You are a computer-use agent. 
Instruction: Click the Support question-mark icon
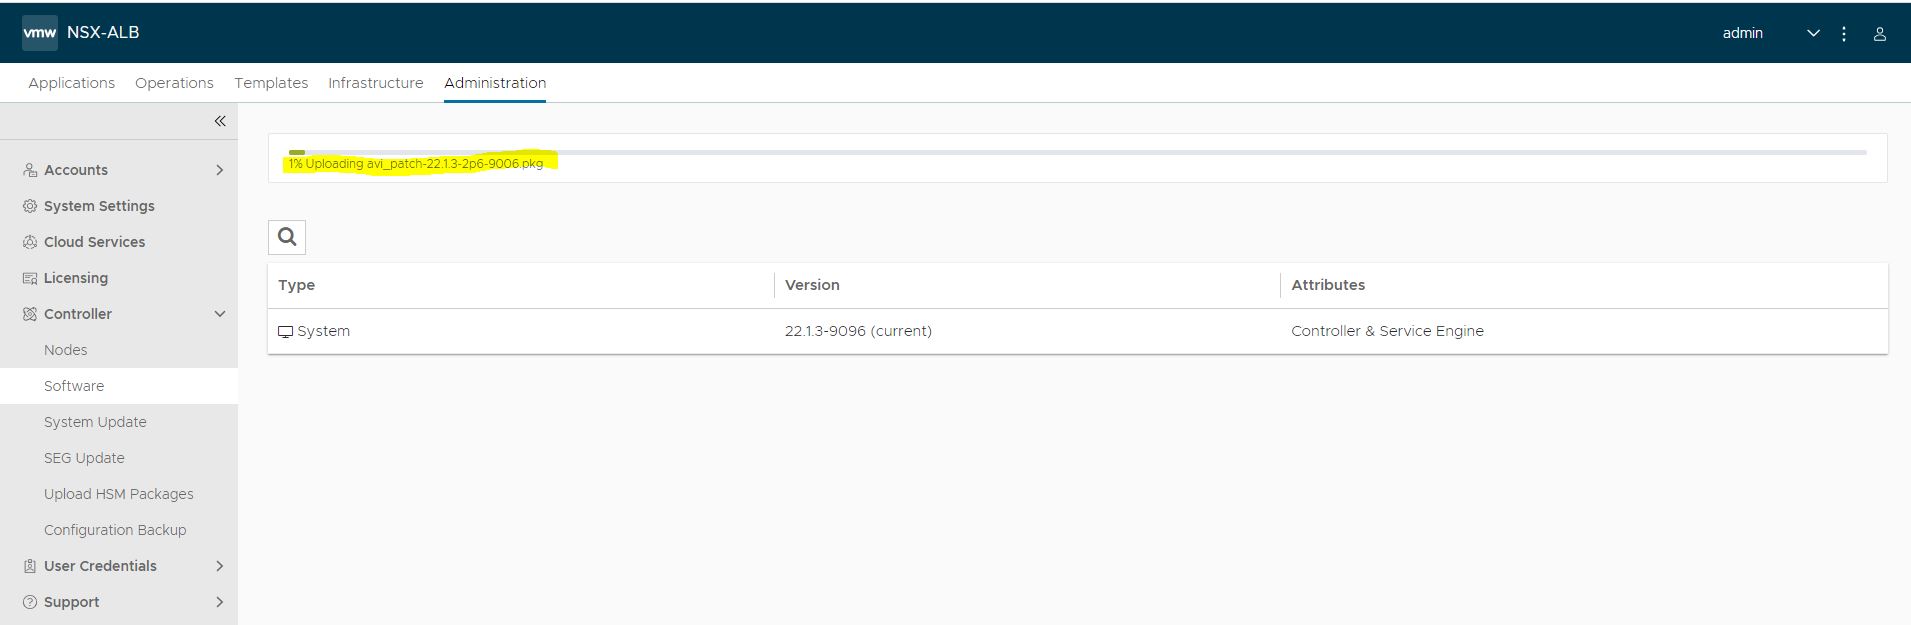30,602
